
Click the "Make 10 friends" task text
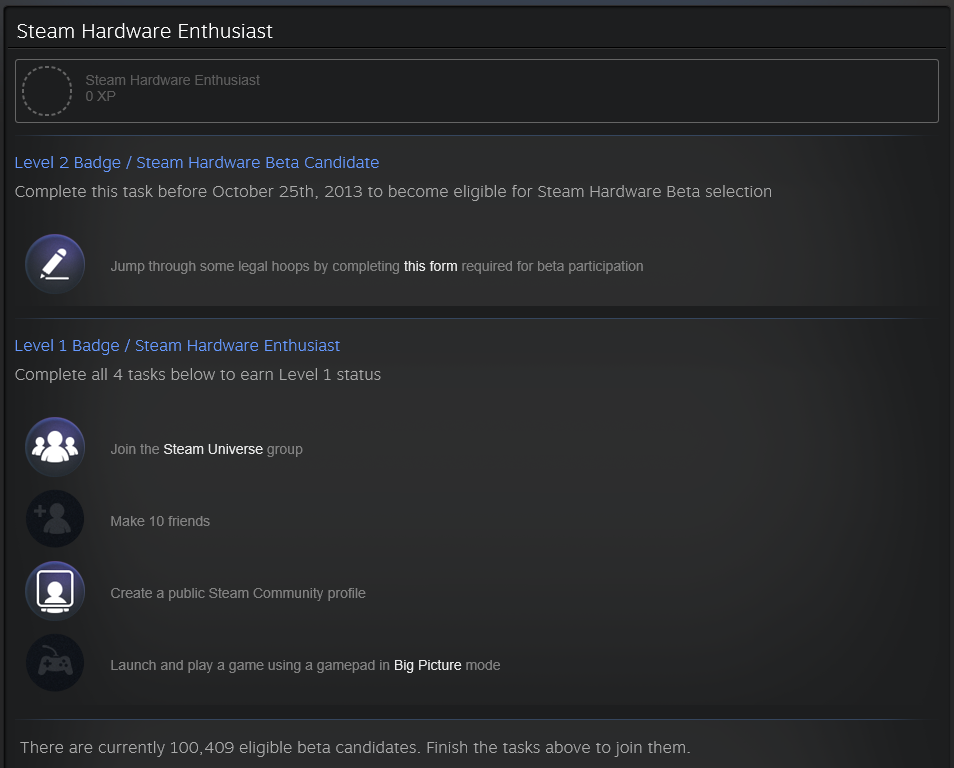160,521
